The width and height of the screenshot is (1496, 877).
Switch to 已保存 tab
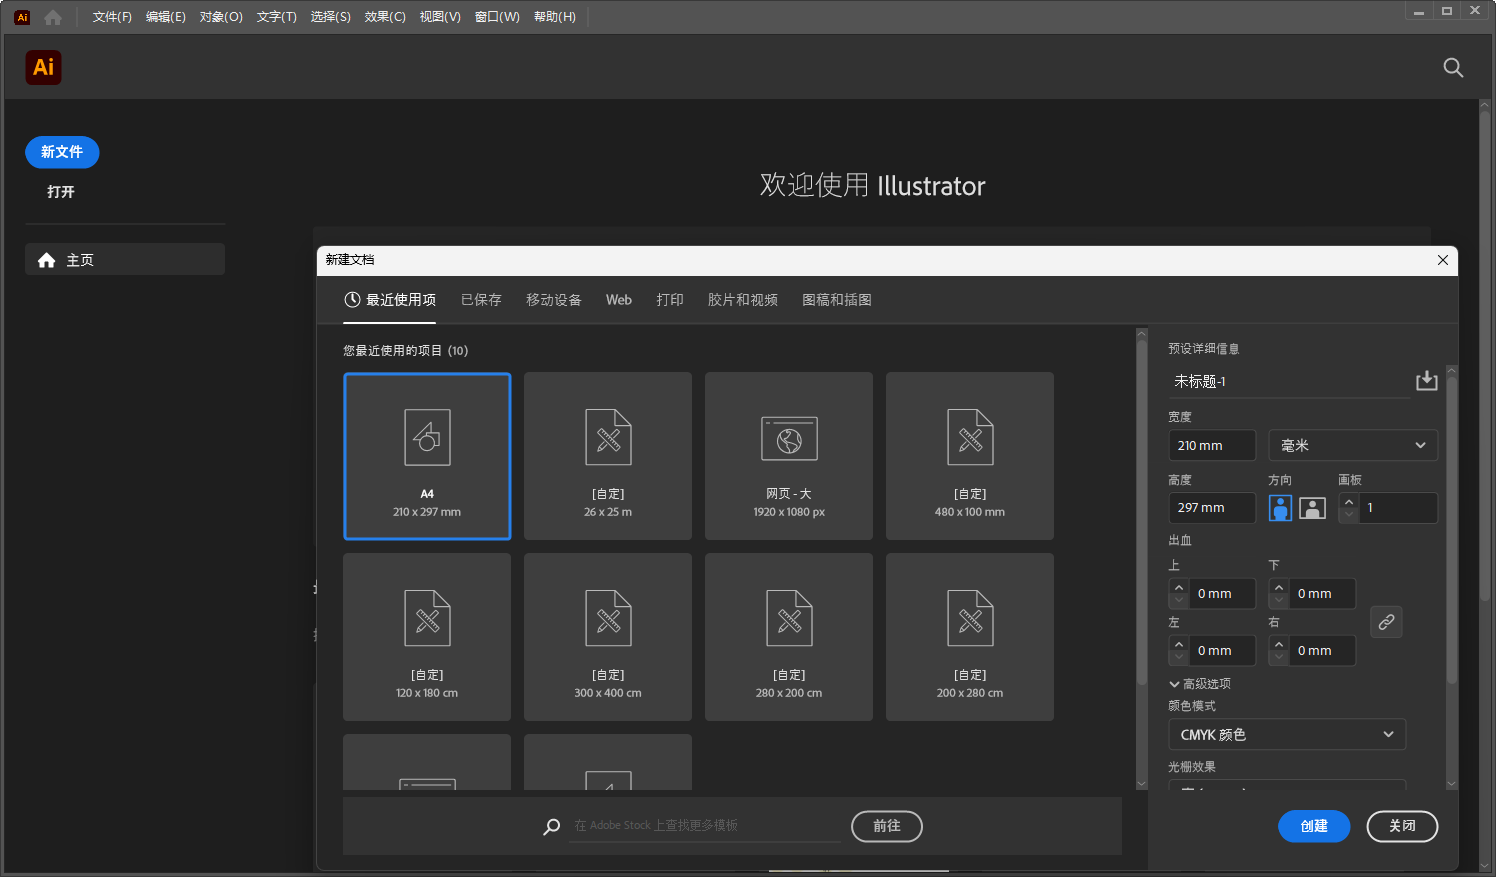click(481, 300)
